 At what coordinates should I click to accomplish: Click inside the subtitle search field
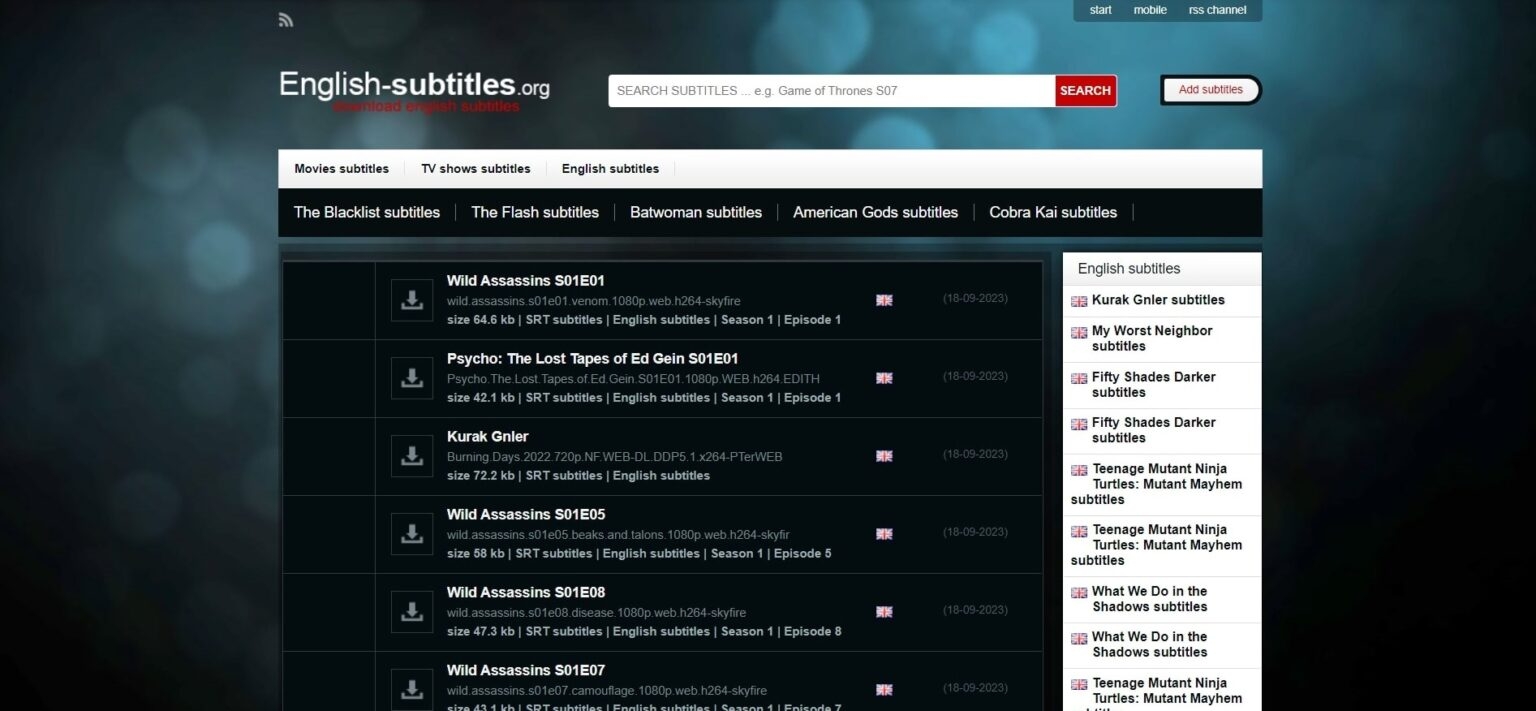point(830,90)
